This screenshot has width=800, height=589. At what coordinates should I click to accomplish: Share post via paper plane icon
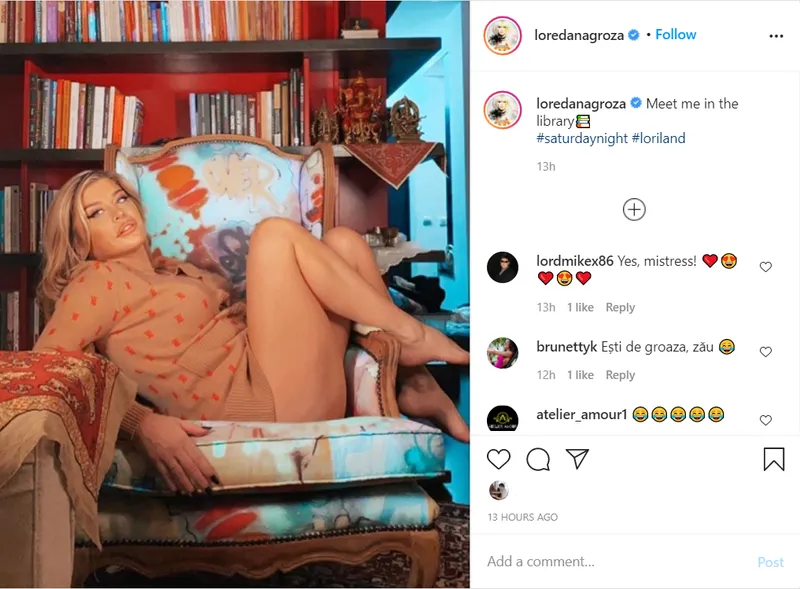point(578,459)
